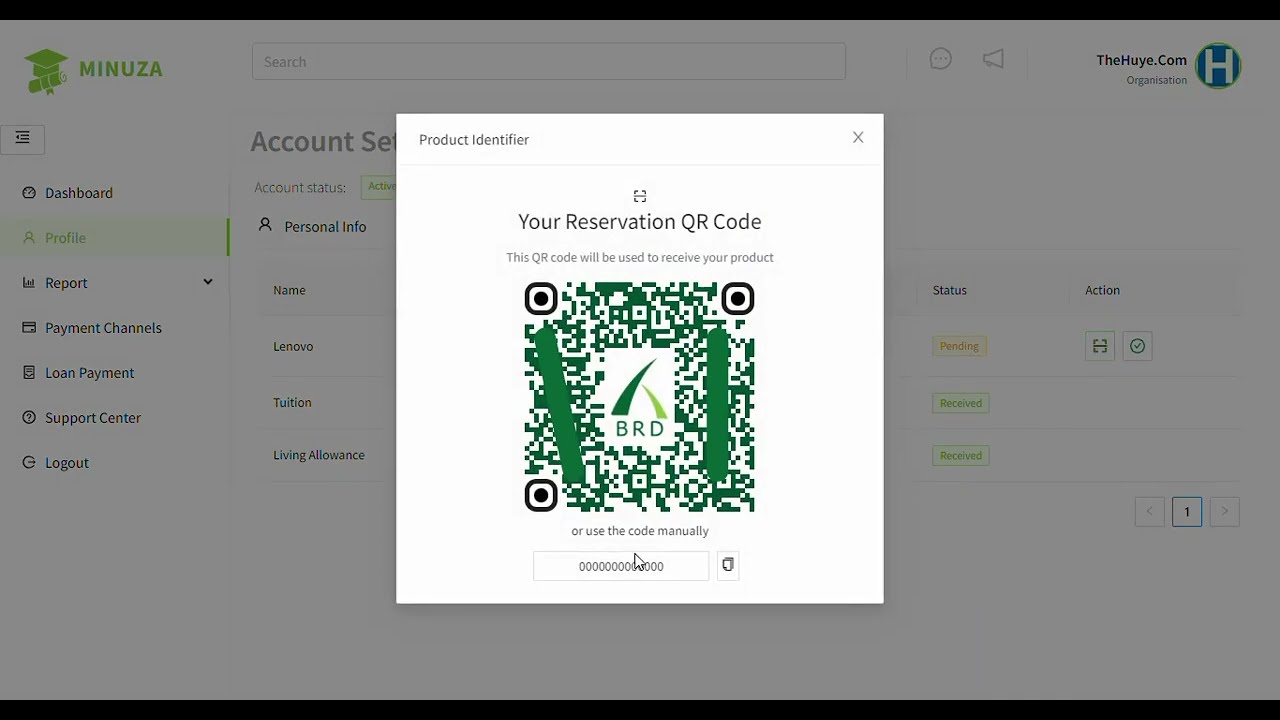Copy the manual reservation code
The width and height of the screenshot is (1280, 720).
728,565
